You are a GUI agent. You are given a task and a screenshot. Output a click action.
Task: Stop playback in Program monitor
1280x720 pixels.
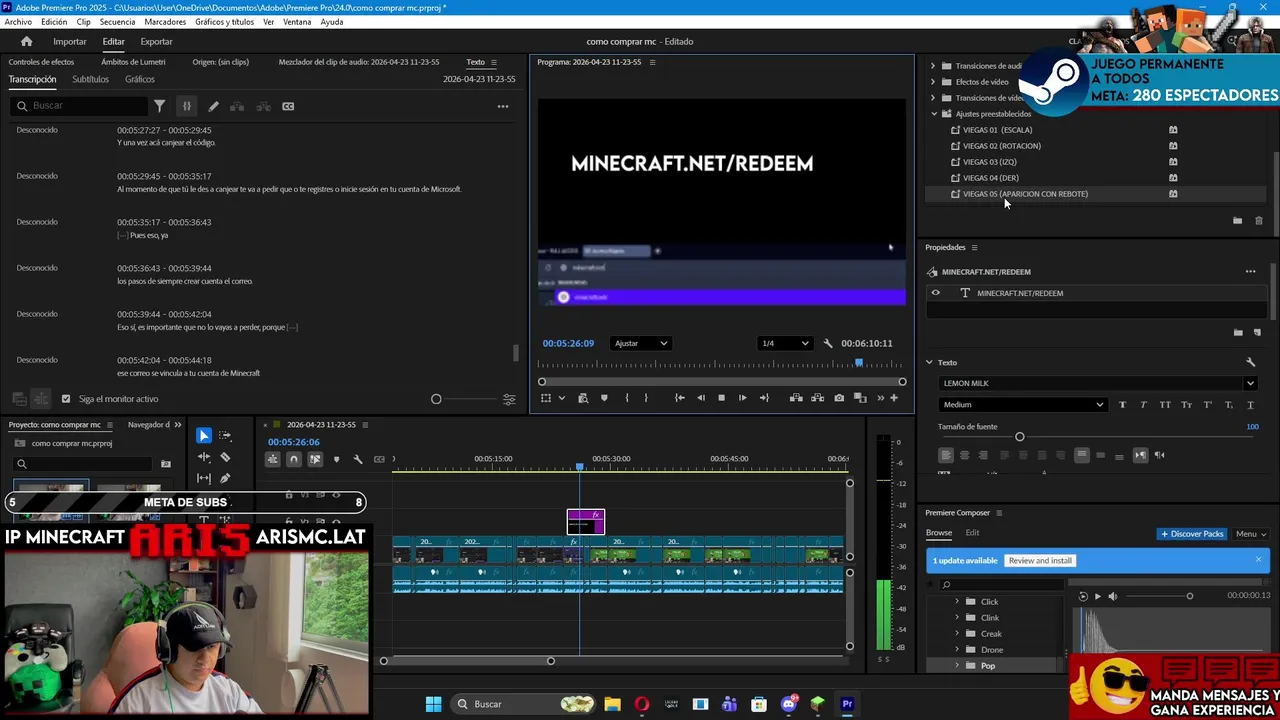[x=722, y=398]
